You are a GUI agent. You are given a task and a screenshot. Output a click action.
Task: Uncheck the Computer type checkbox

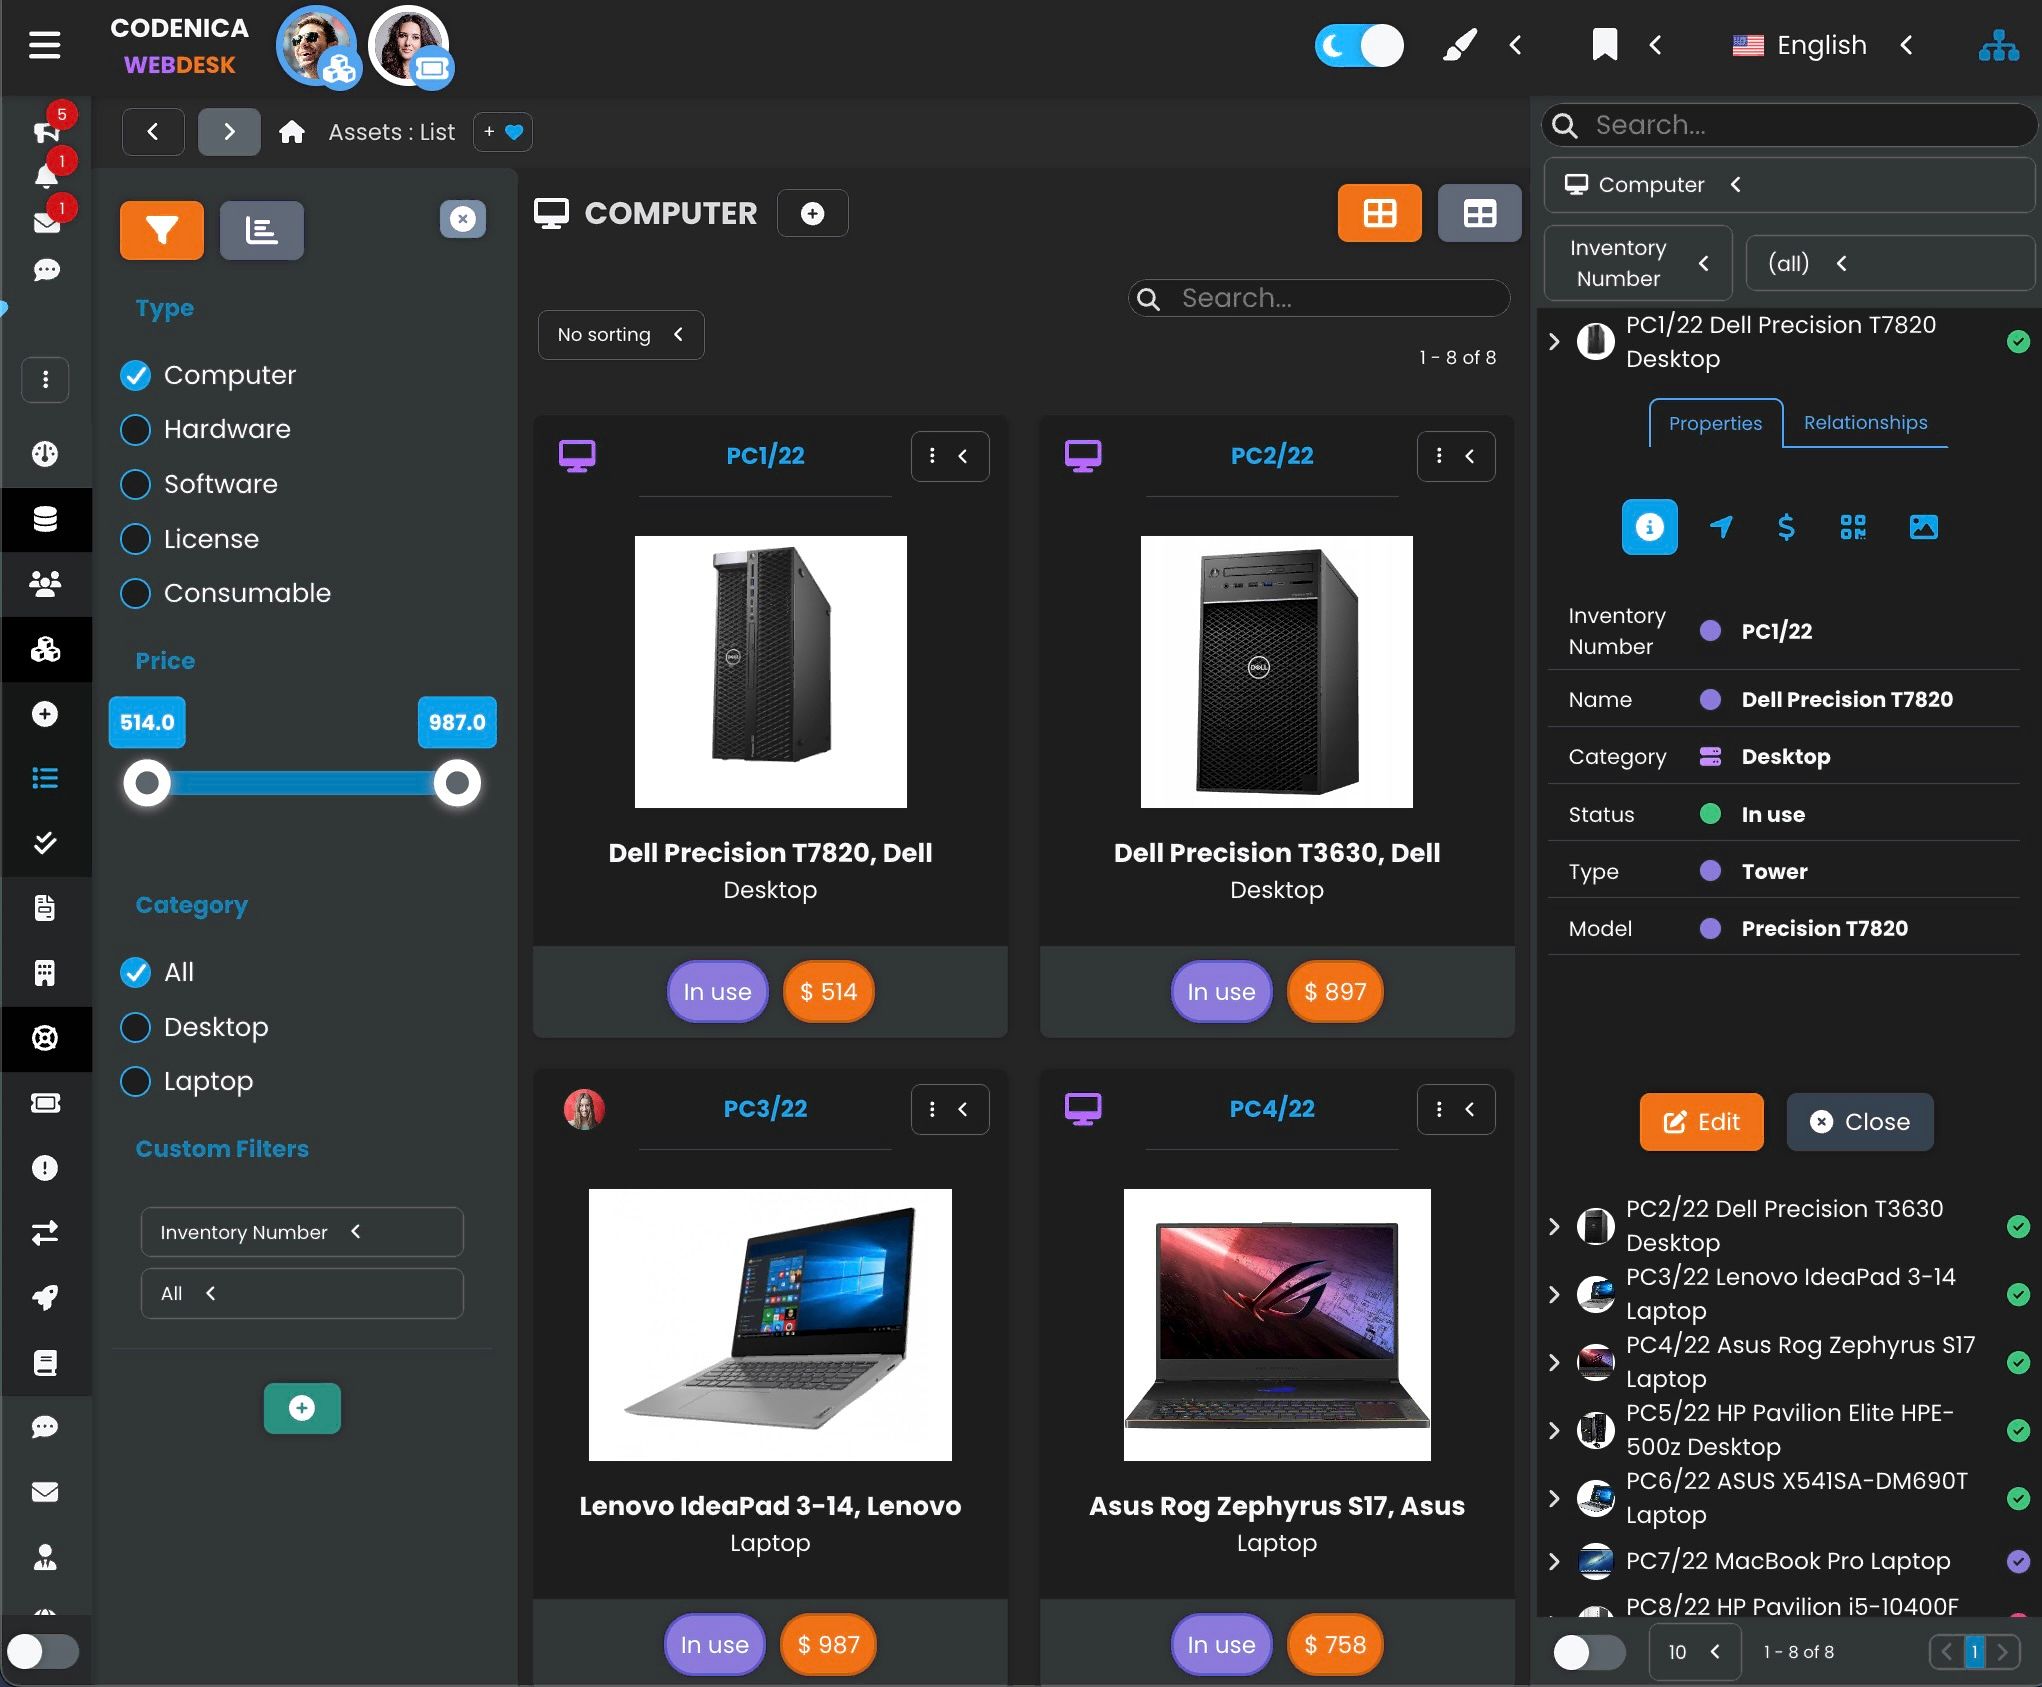coord(135,375)
